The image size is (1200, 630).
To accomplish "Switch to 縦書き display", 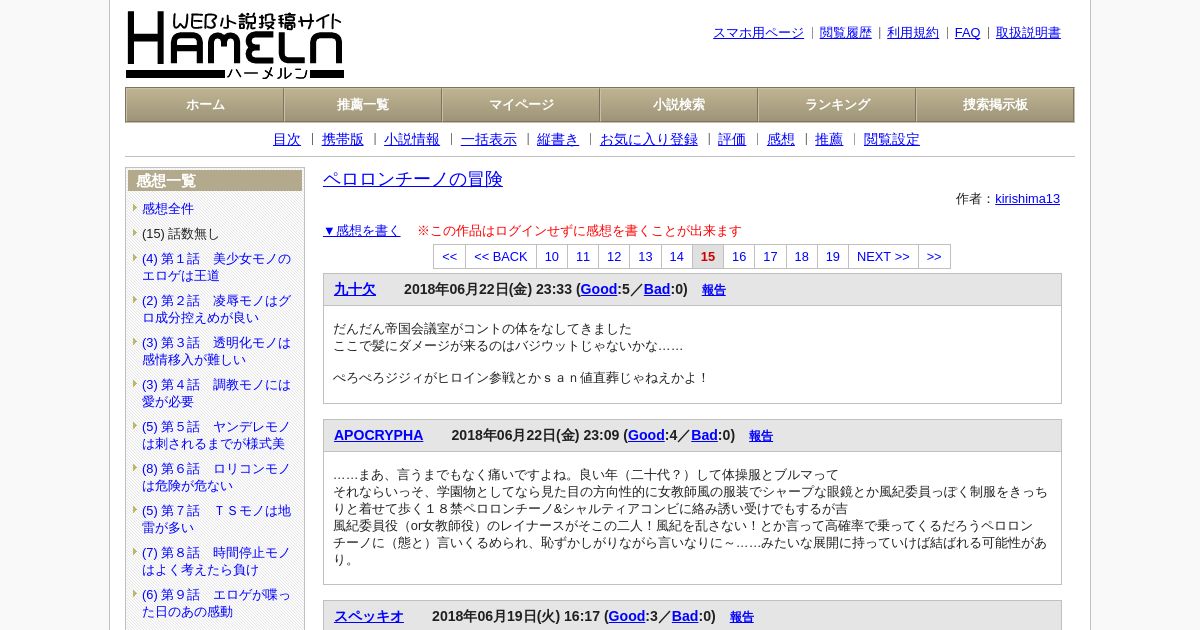I will coord(558,140).
